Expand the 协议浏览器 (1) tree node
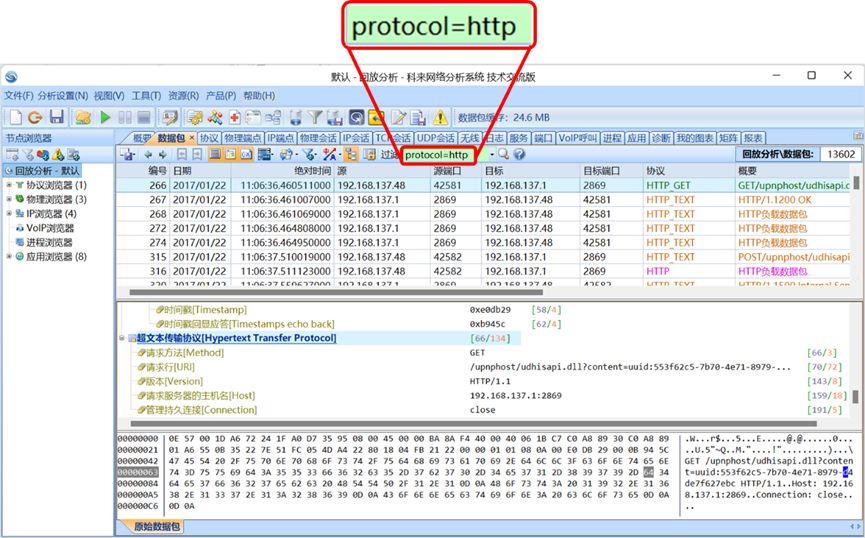Viewport: 865px width, 538px height. pyautogui.click(x=9, y=185)
